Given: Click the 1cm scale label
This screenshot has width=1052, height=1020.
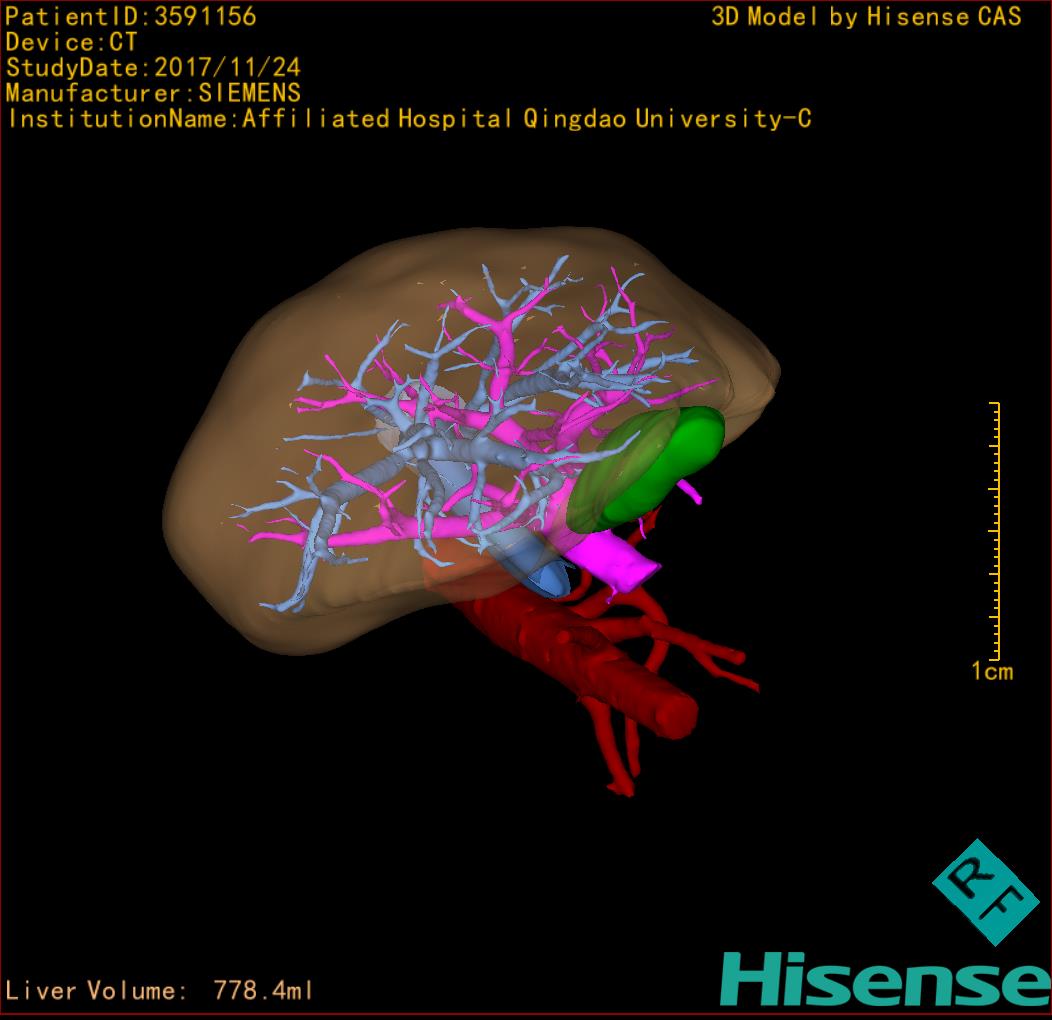Looking at the screenshot, I should tap(992, 671).
